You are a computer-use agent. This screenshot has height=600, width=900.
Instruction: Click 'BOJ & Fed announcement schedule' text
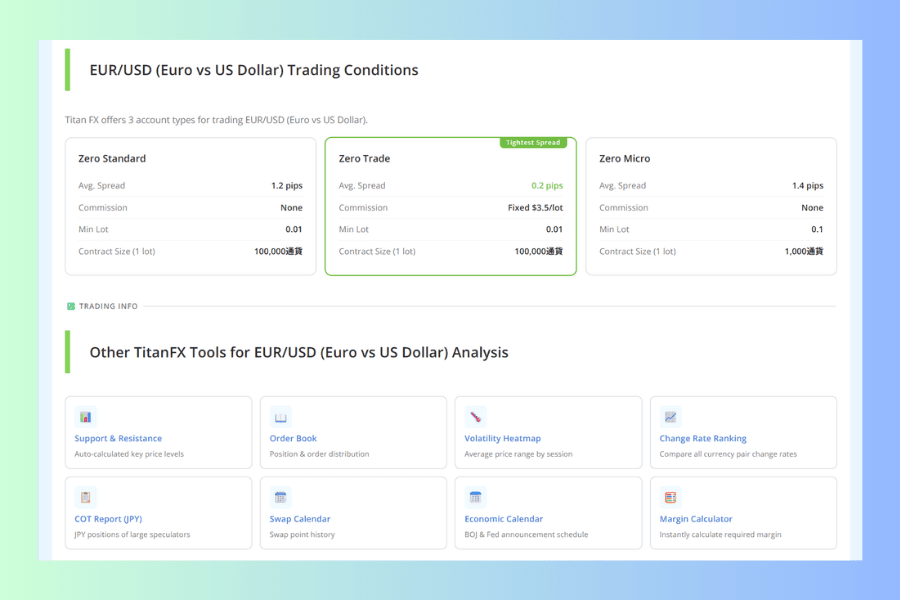point(526,534)
